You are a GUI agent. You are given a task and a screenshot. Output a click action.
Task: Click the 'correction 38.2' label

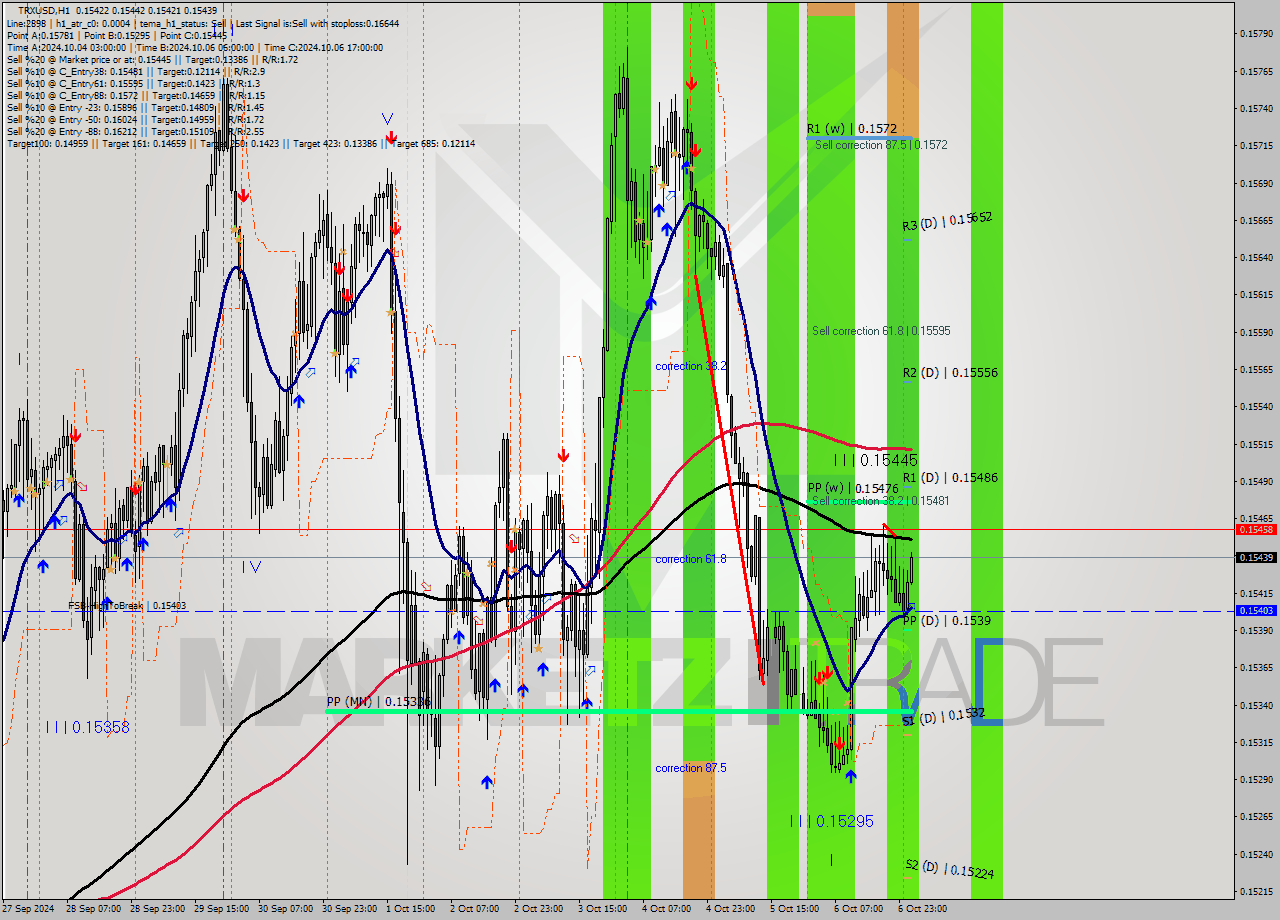coord(691,366)
